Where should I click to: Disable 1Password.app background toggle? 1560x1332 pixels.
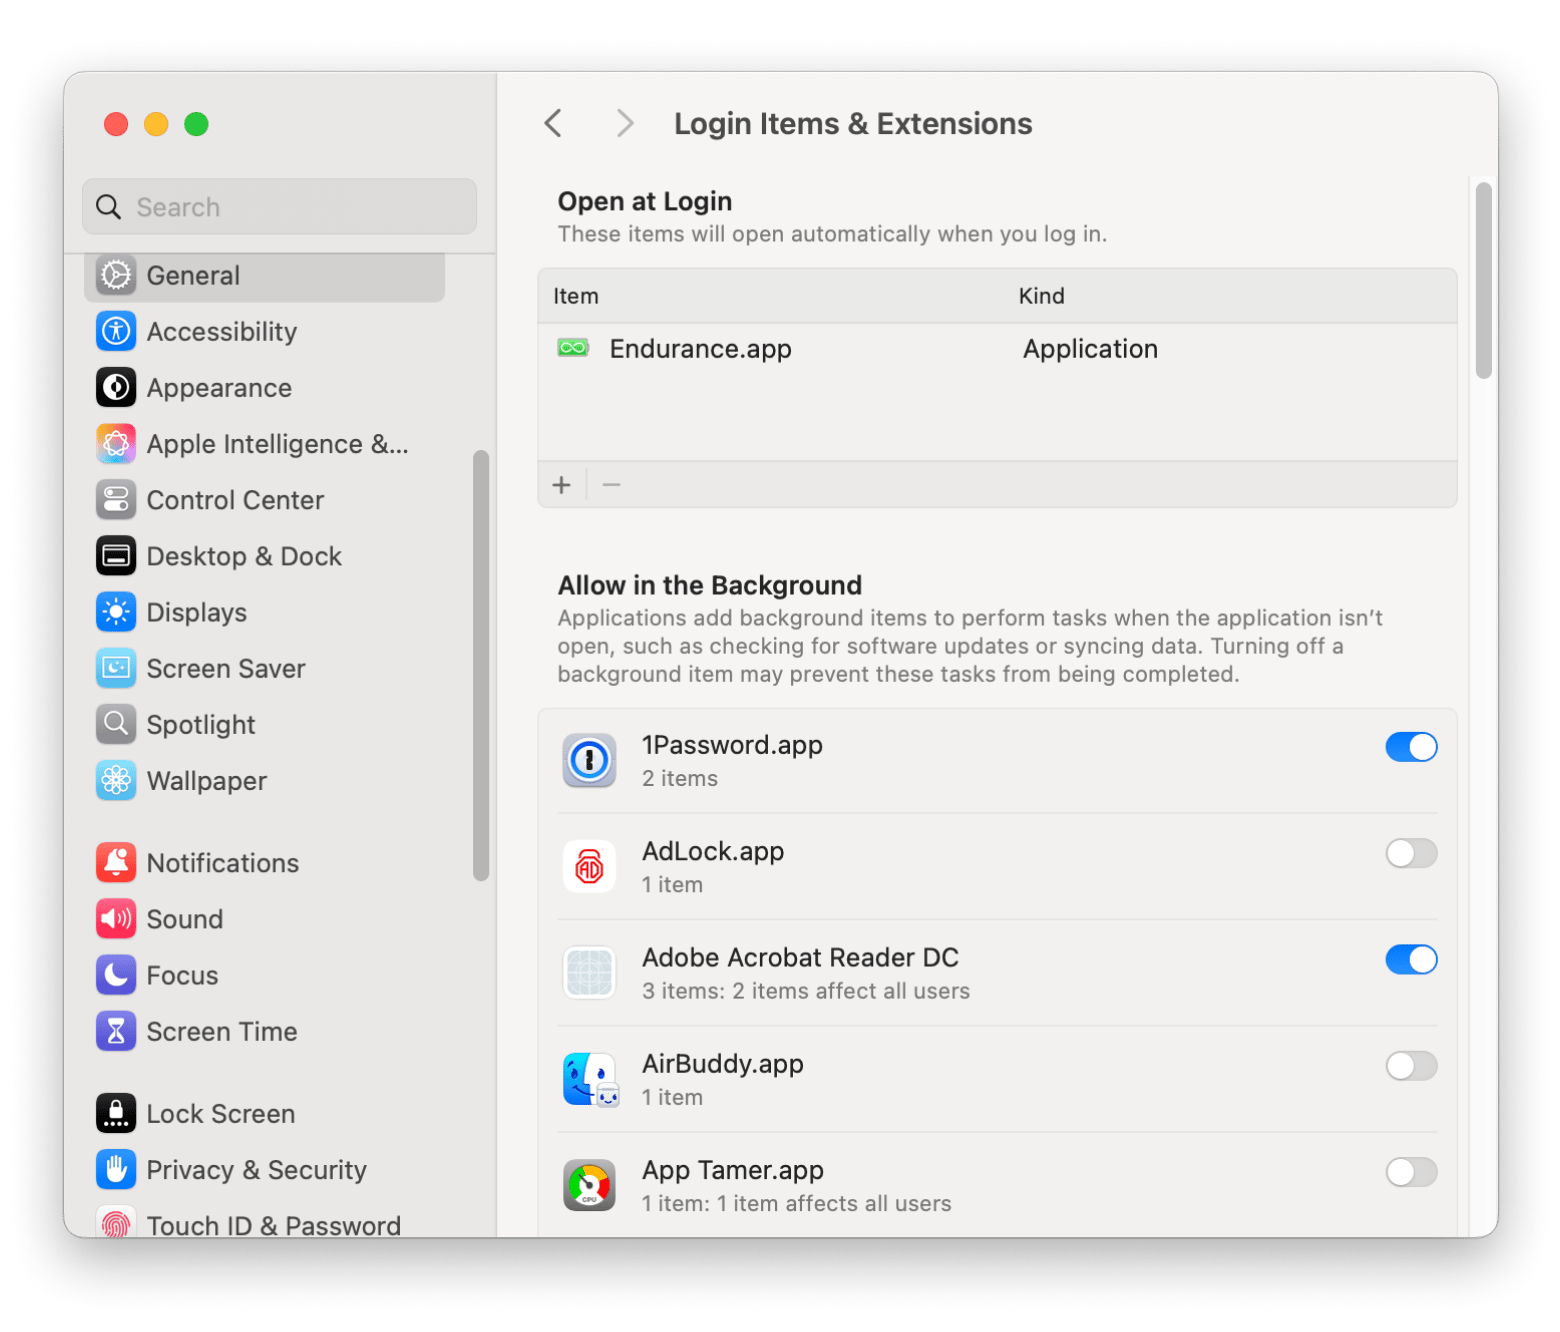pos(1410,747)
